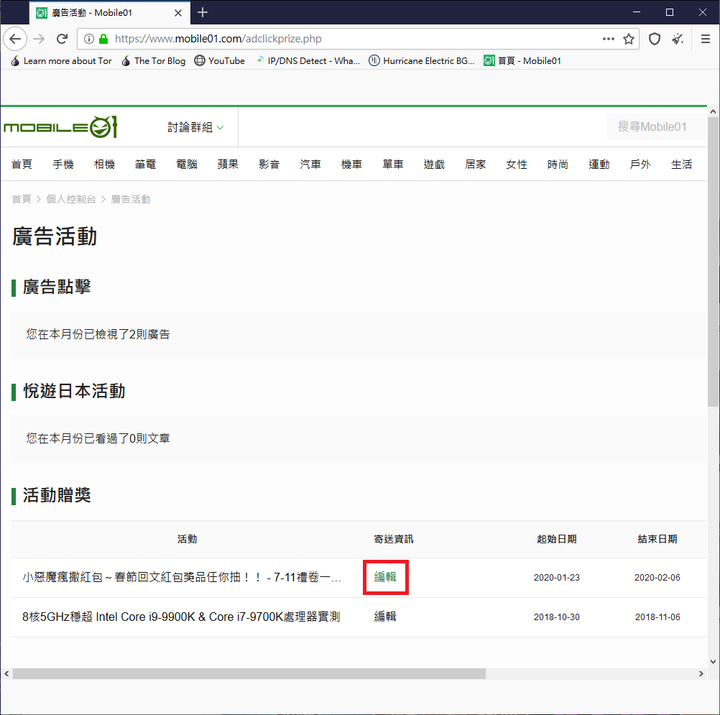Viewport: 720px width, 715px height.
Task: Click the scroll down arrow
Action: (x=713, y=661)
